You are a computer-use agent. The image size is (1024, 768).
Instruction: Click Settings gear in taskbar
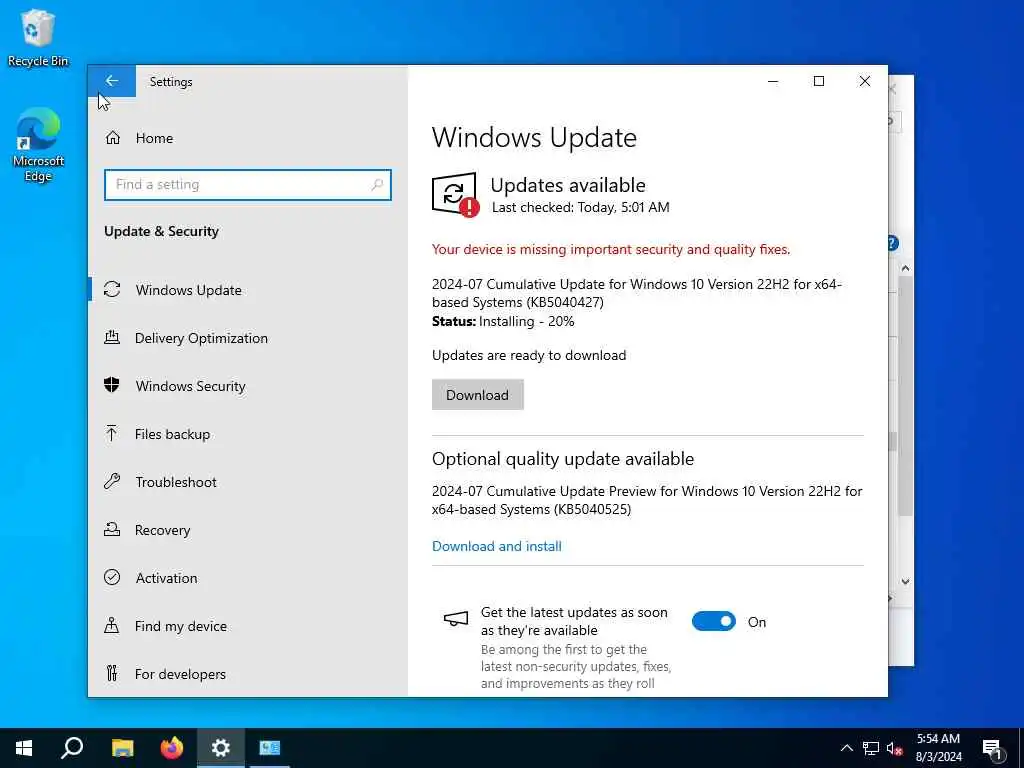pyautogui.click(x=221, y=748)
